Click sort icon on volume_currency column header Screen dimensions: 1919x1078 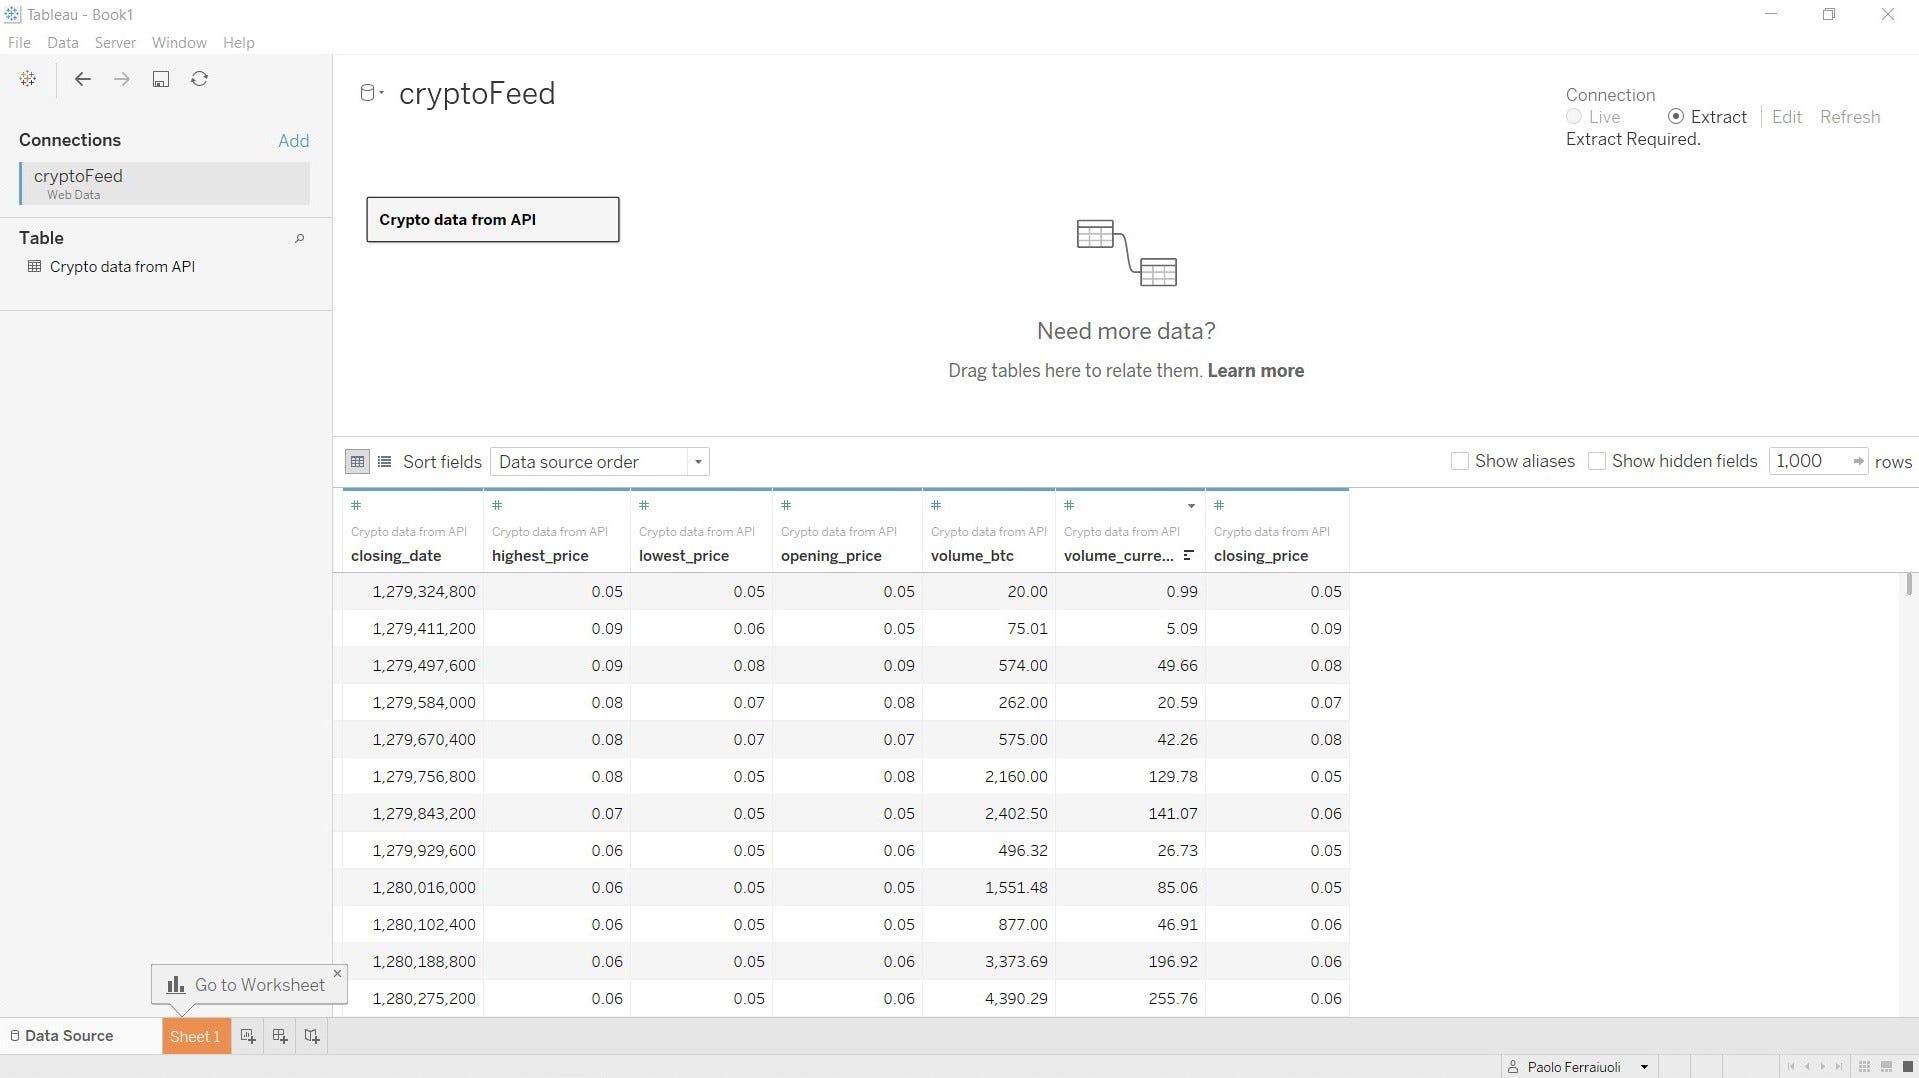(x=1189, y=555)
